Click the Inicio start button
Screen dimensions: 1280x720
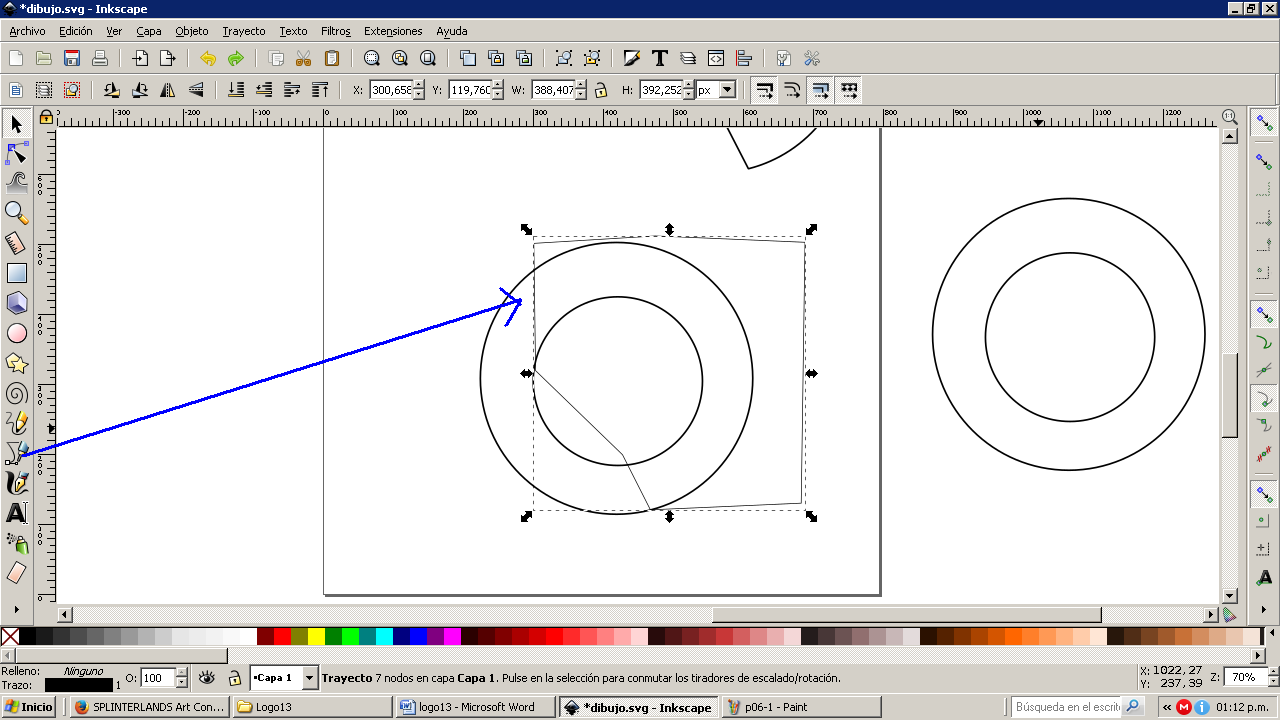click(29, 707)
